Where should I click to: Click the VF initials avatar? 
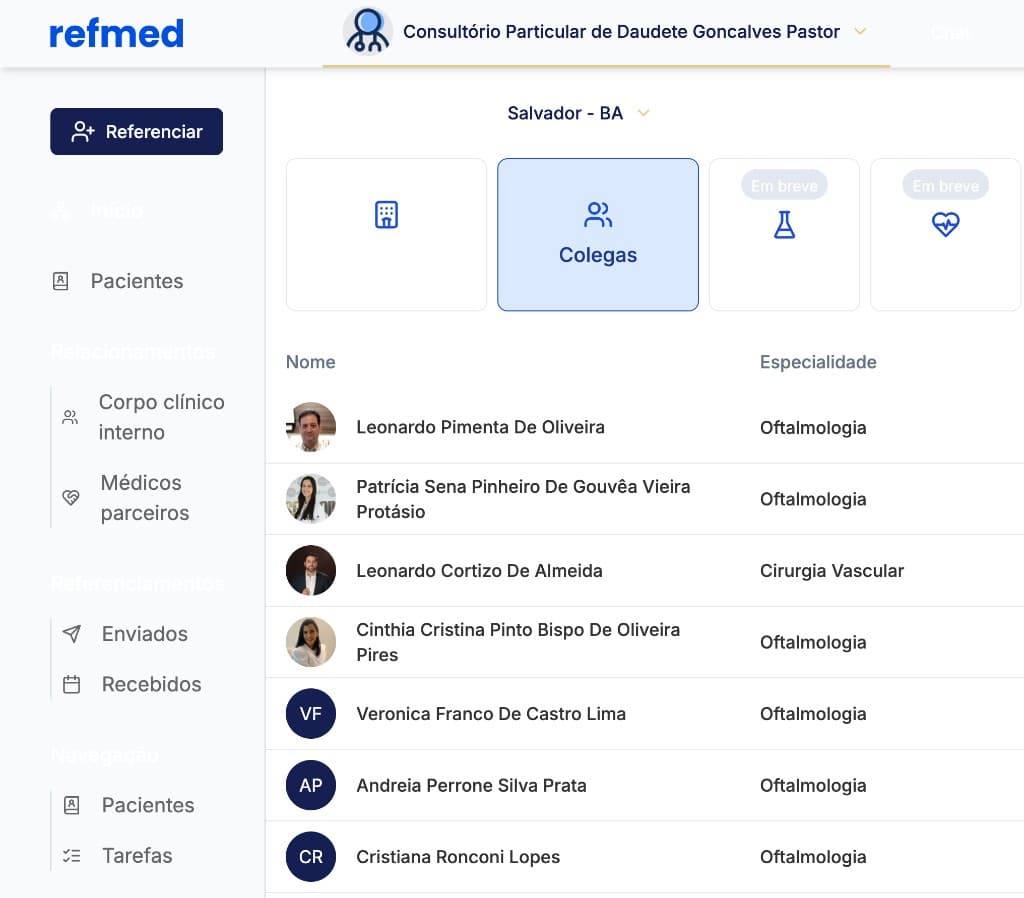311,714
